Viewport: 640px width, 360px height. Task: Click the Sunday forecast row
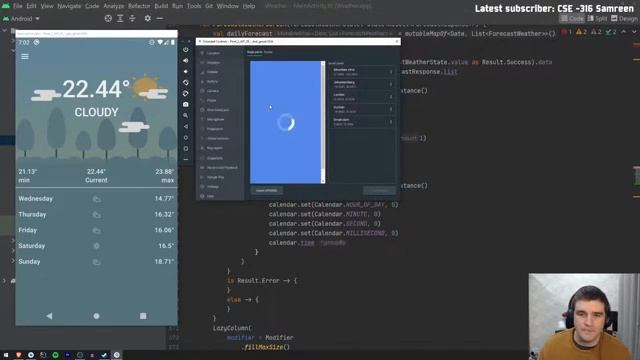pos(96,262)
